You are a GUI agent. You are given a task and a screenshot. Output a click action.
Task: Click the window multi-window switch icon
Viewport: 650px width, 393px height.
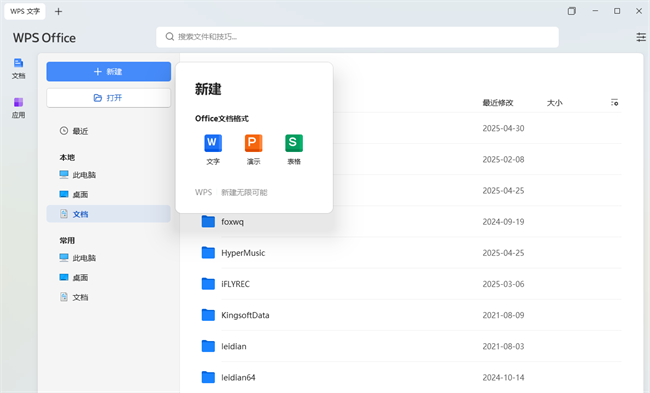[x=572, y=11]
